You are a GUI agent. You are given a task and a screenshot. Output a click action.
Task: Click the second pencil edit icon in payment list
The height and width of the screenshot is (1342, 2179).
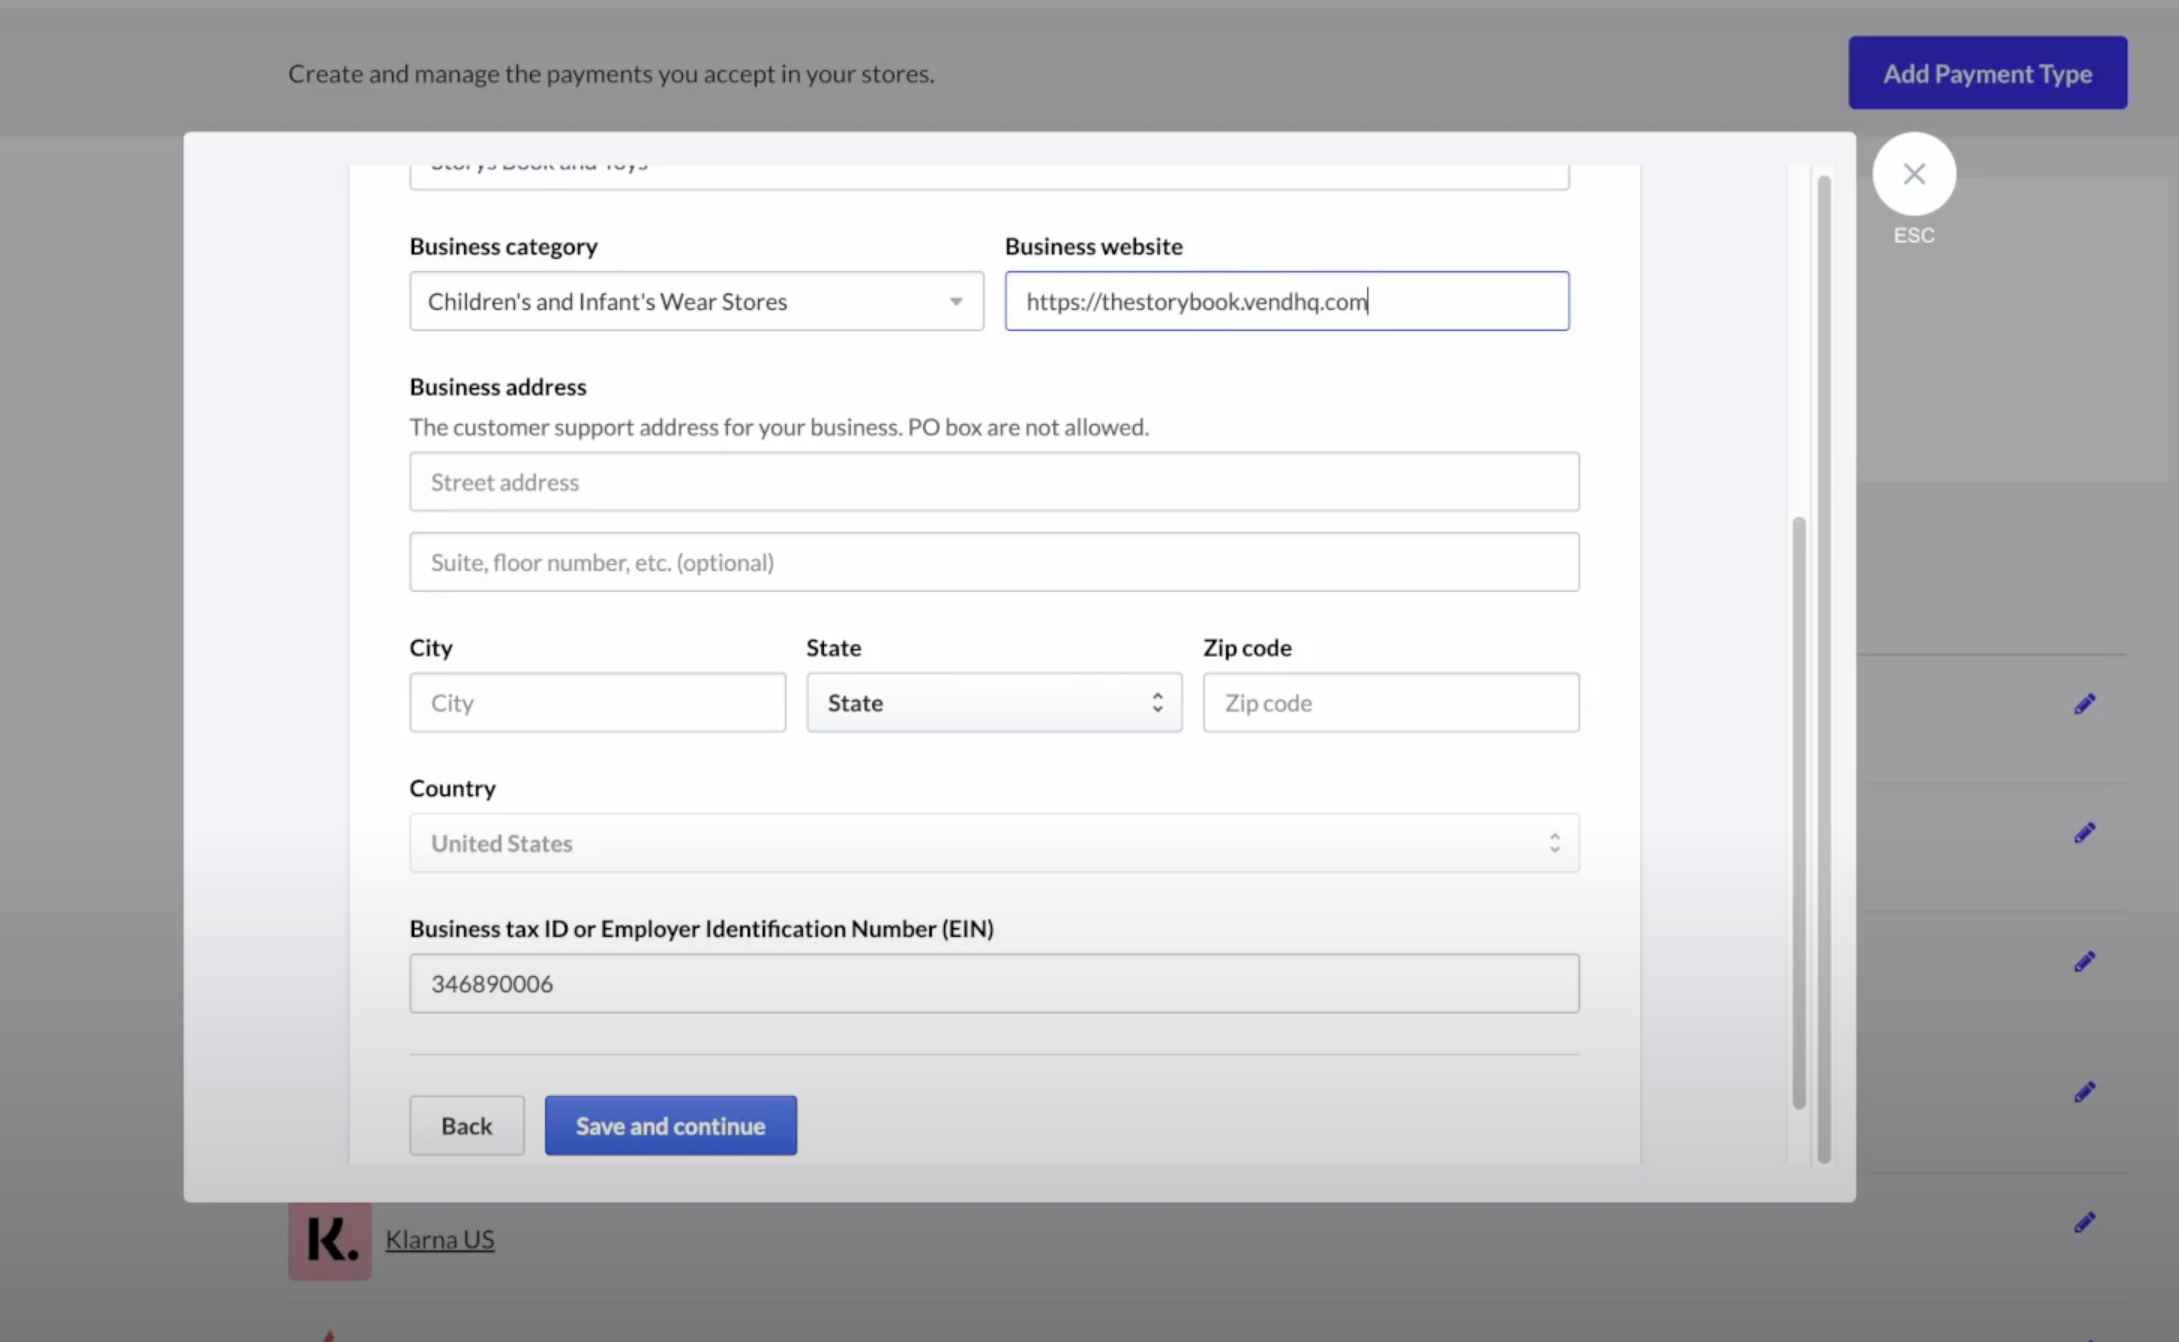2085,832
